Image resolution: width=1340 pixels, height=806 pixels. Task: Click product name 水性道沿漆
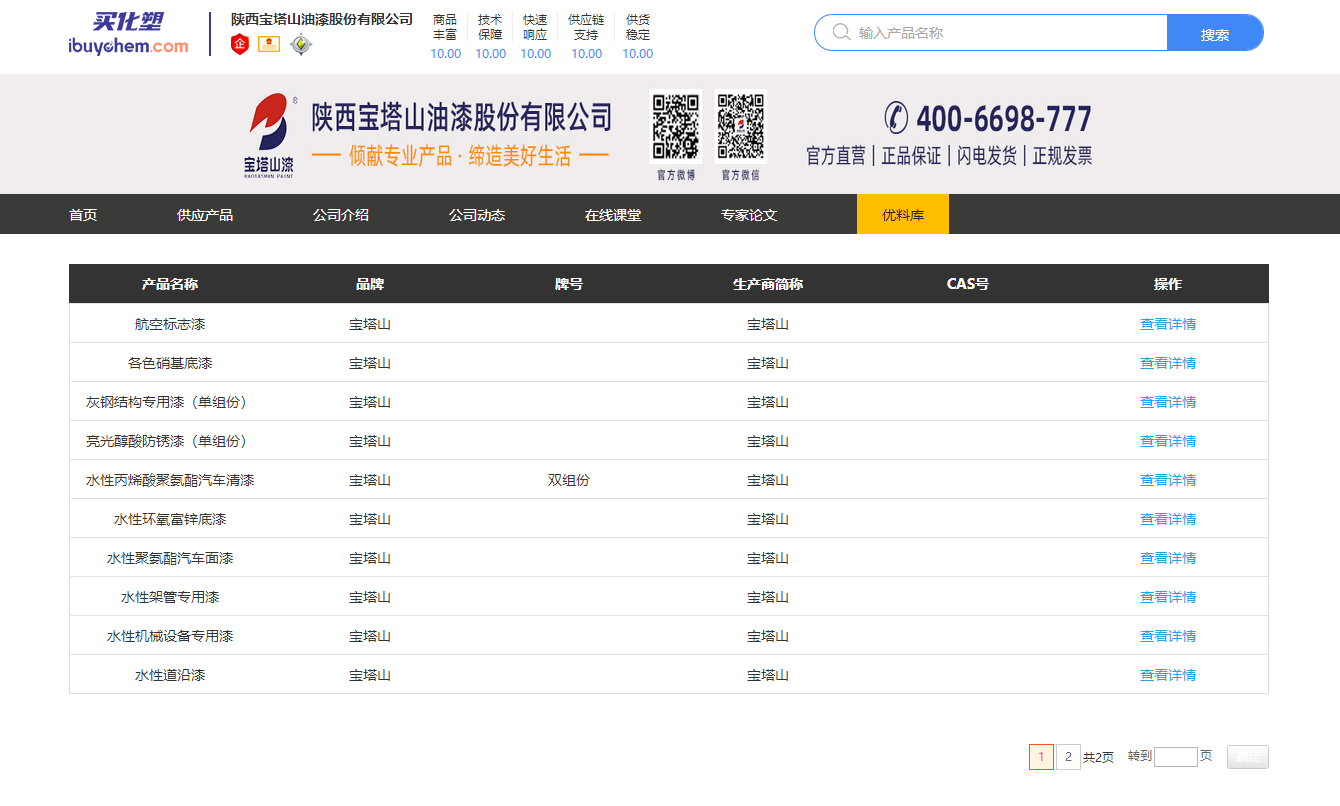coord(170,675)
